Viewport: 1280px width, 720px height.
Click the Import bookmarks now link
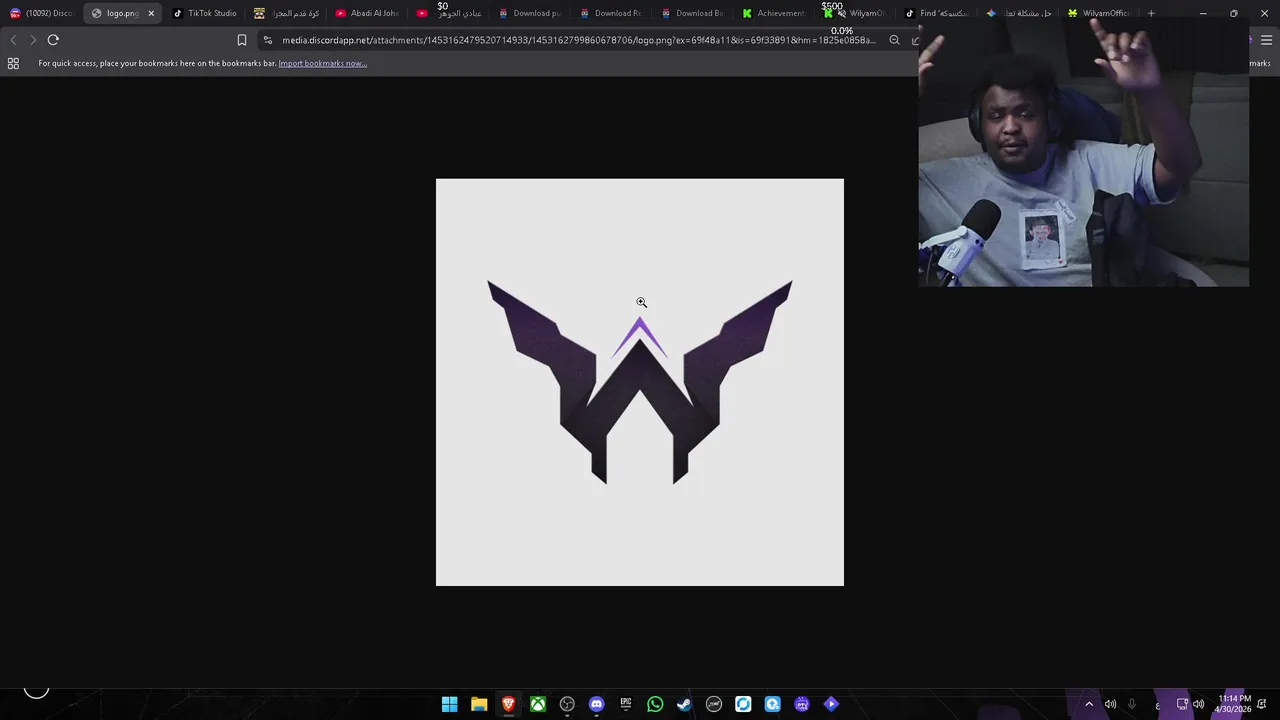pos(322,63)
